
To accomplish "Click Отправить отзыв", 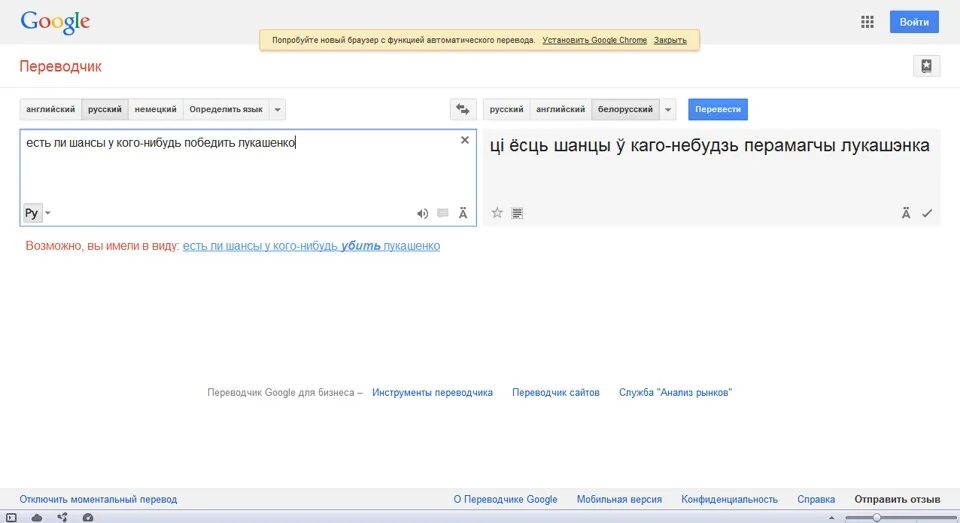I will (x=897, y=500).
